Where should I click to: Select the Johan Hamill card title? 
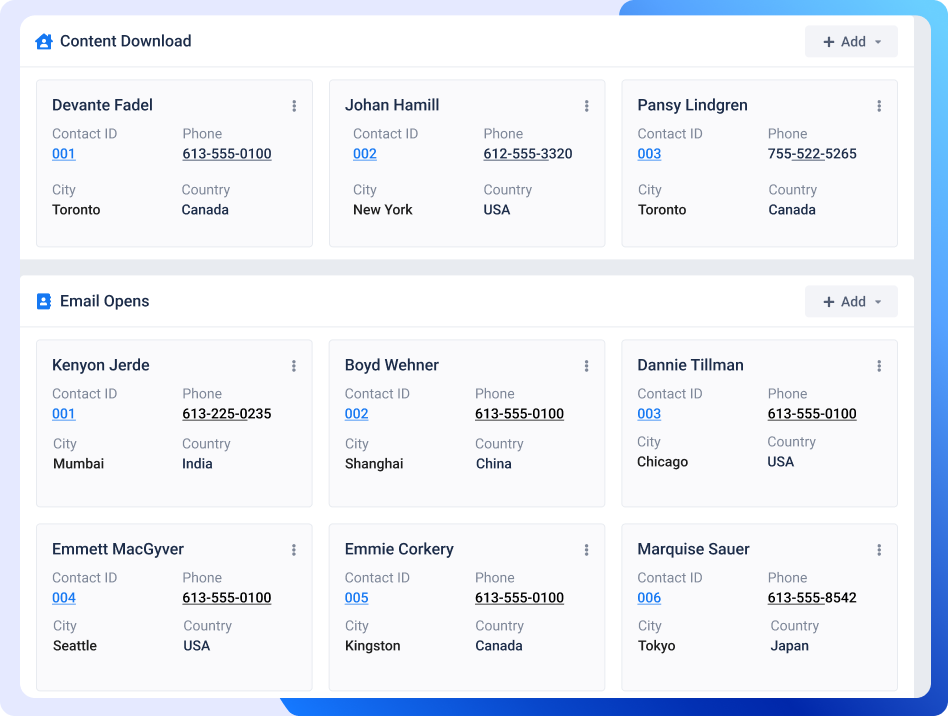[392, 105]
